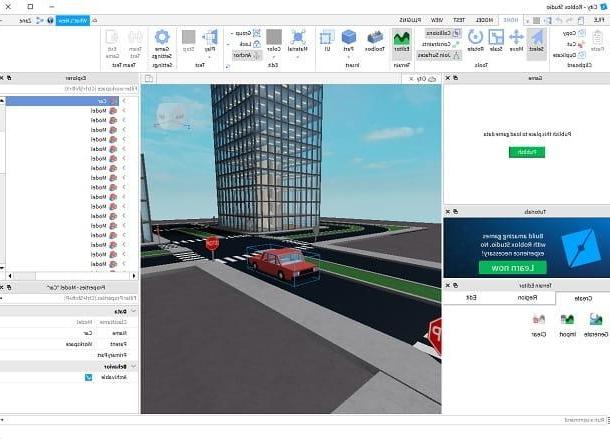Activate the Move tool

click(516, 41)
